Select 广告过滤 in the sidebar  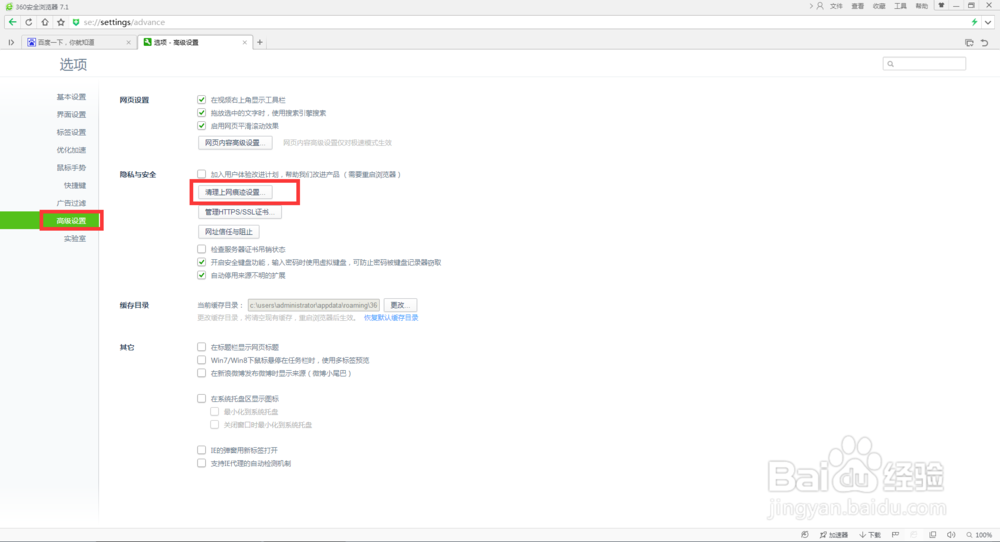pyautogui.click(x=71, y=203)
